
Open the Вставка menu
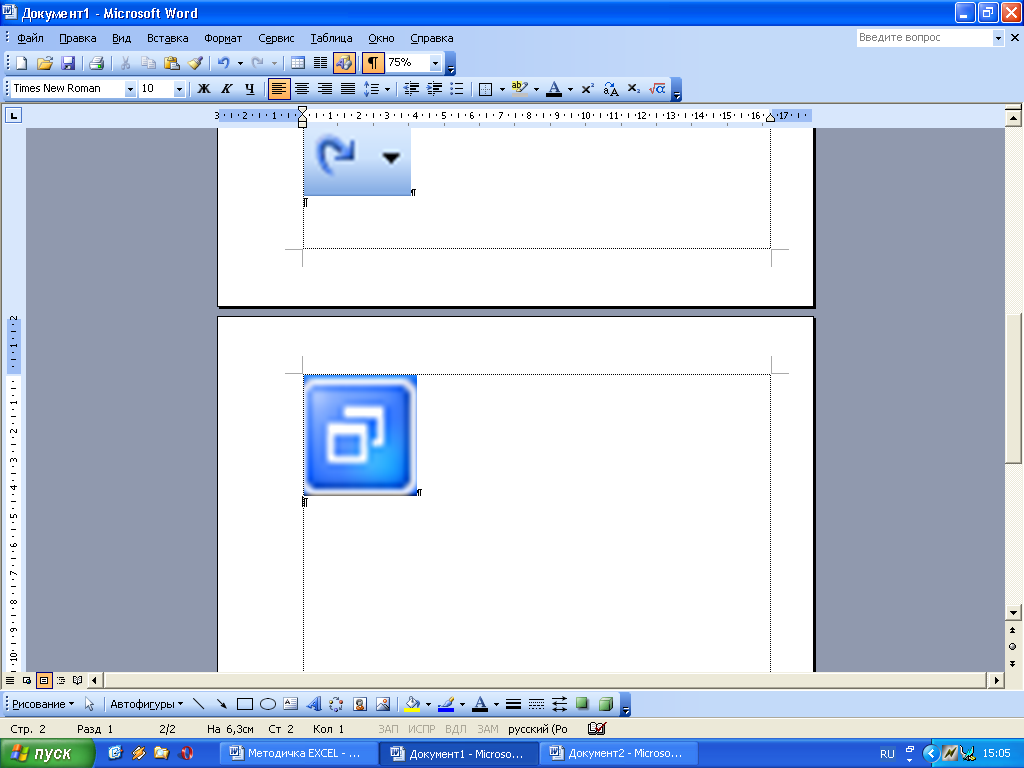(167, 38)
